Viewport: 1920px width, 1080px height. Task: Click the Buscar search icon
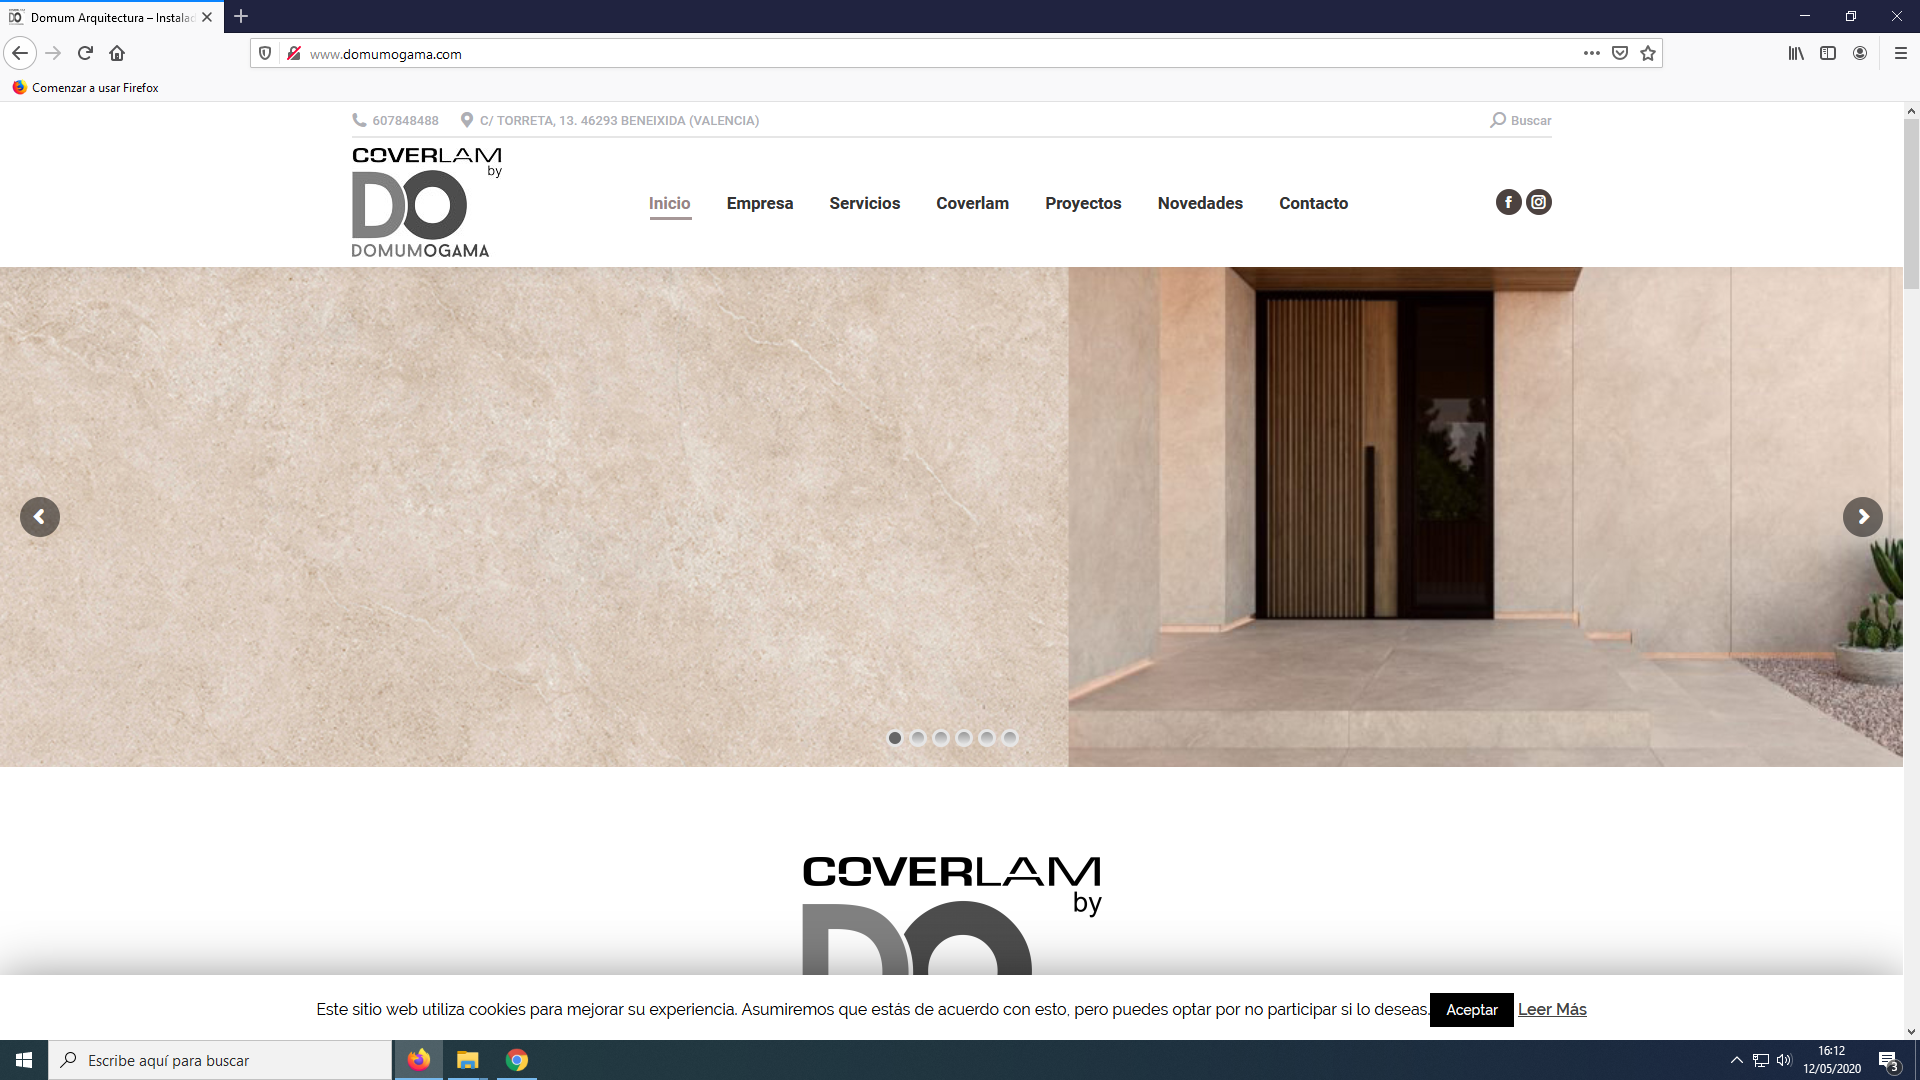tap(1497, 120)
